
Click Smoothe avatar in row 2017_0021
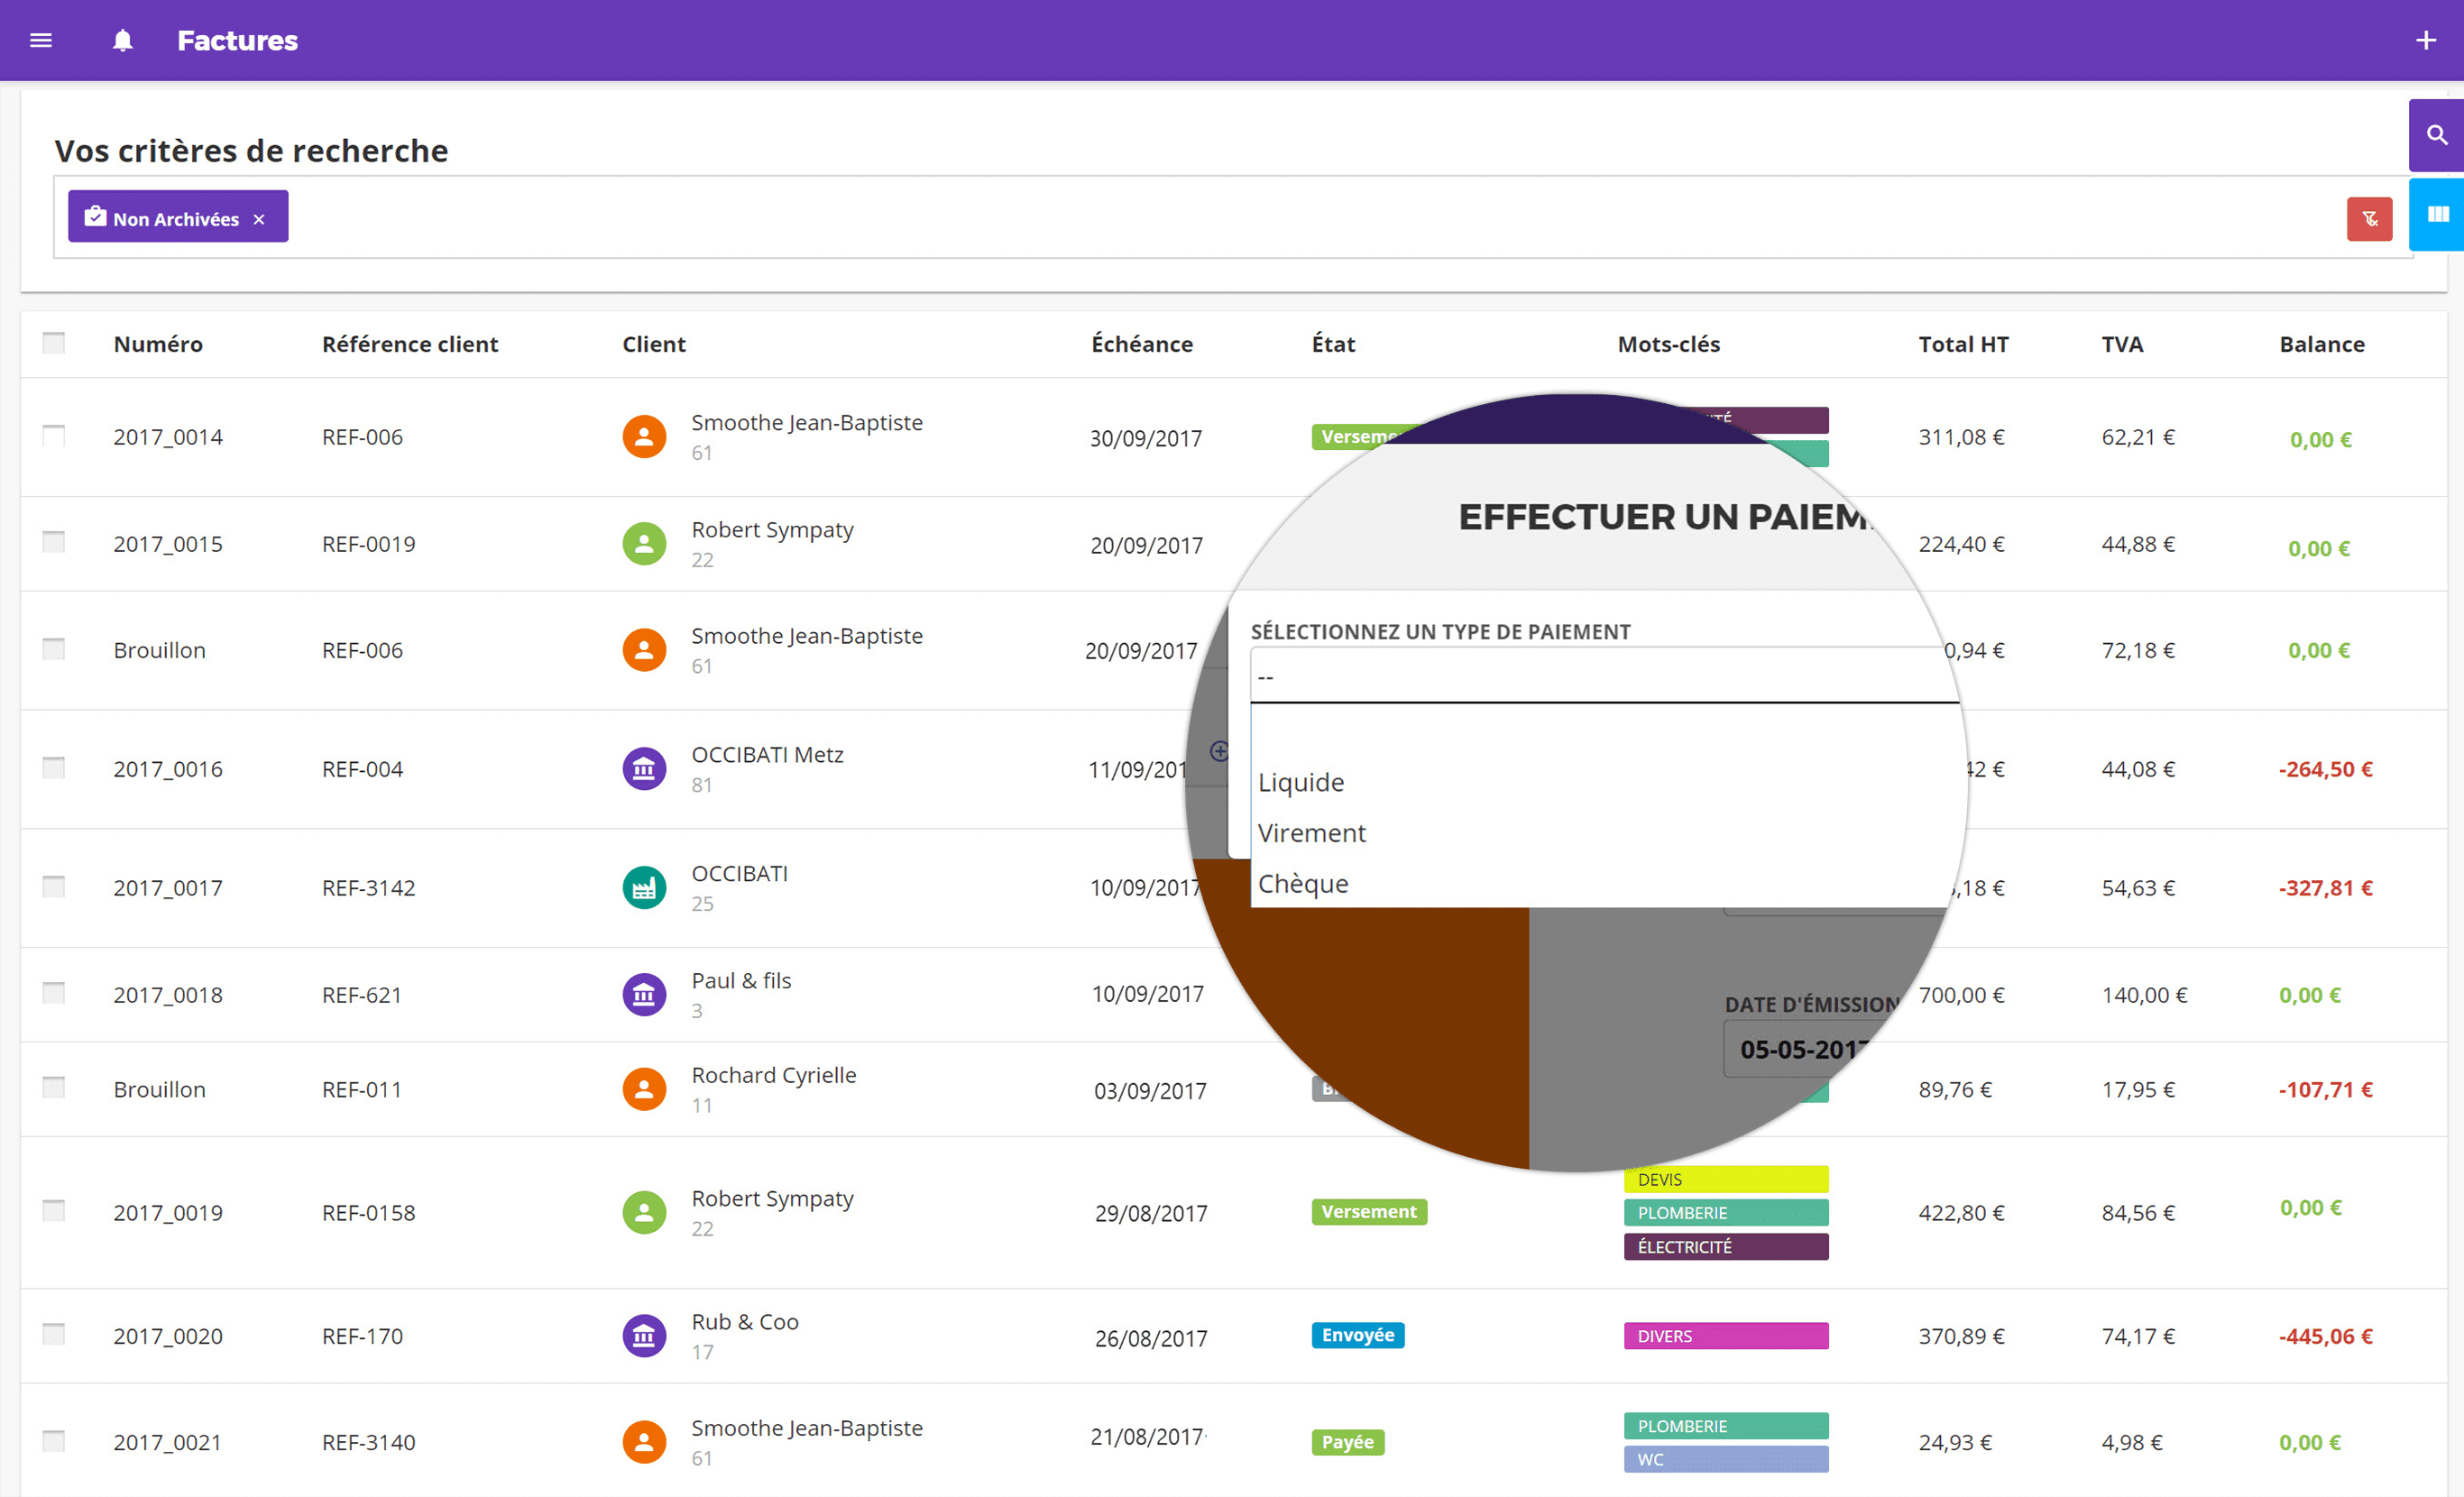[644, 1442]
